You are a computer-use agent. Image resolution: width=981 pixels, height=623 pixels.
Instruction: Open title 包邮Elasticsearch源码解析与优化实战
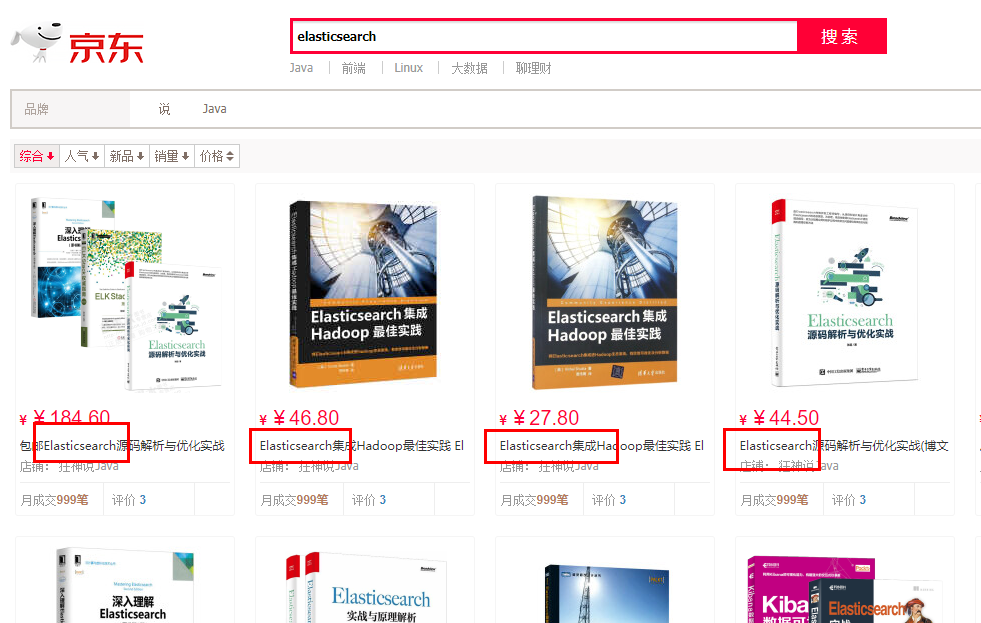pos(122,445)
